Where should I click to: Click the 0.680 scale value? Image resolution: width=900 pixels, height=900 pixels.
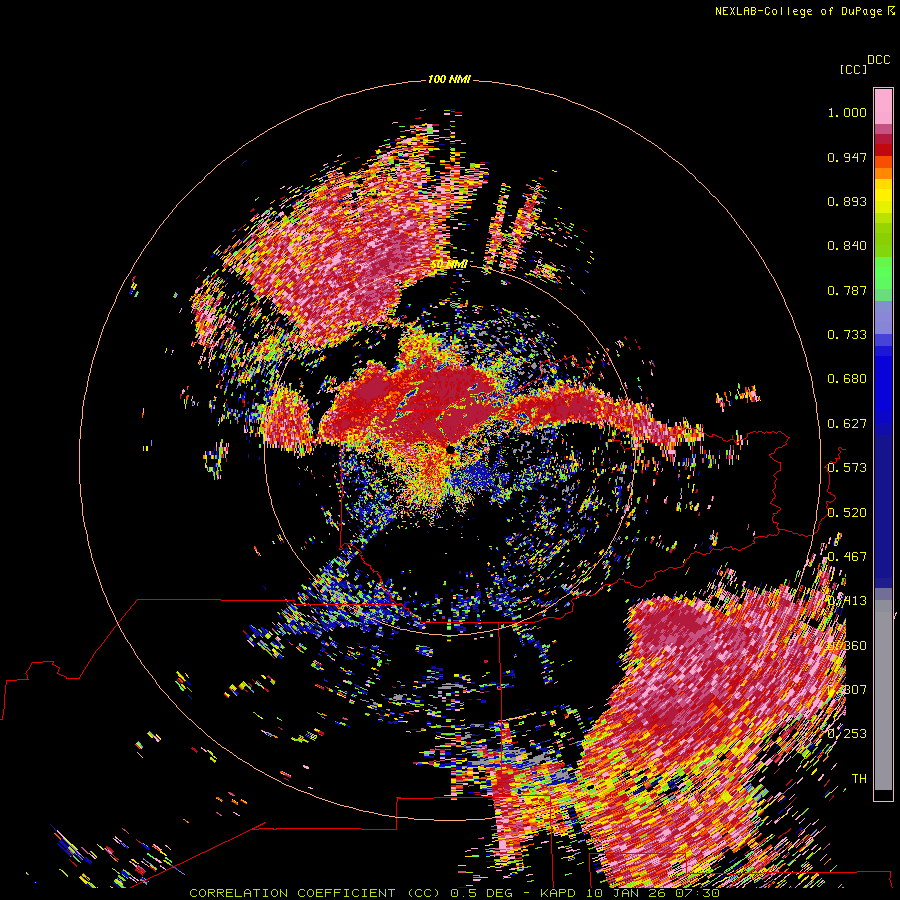pyautogui.click(x=847, y=379)
